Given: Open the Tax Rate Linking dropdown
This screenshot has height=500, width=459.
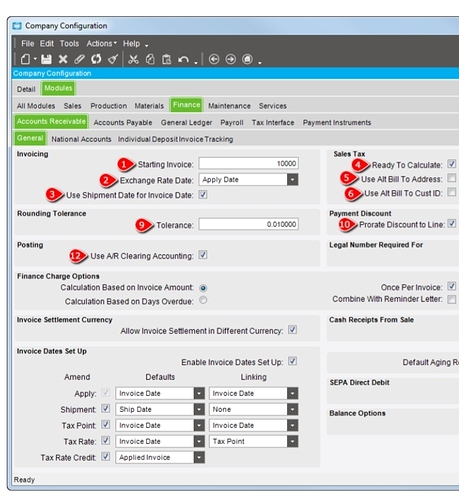Looking at the screenshot, I should (x=292, y=441).
